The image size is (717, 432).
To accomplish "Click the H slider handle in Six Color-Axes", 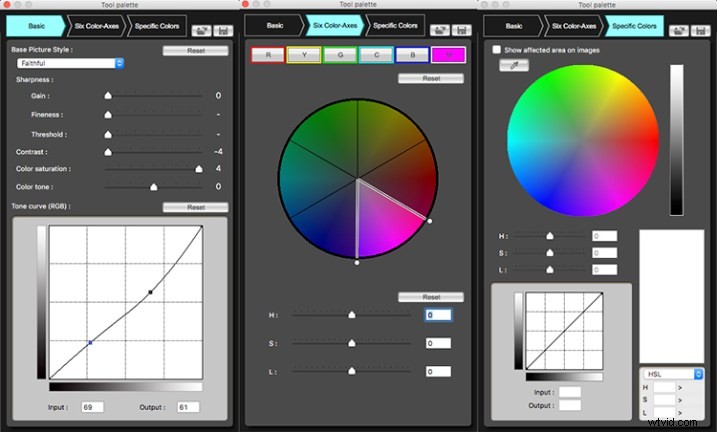I will coord(352,315).
